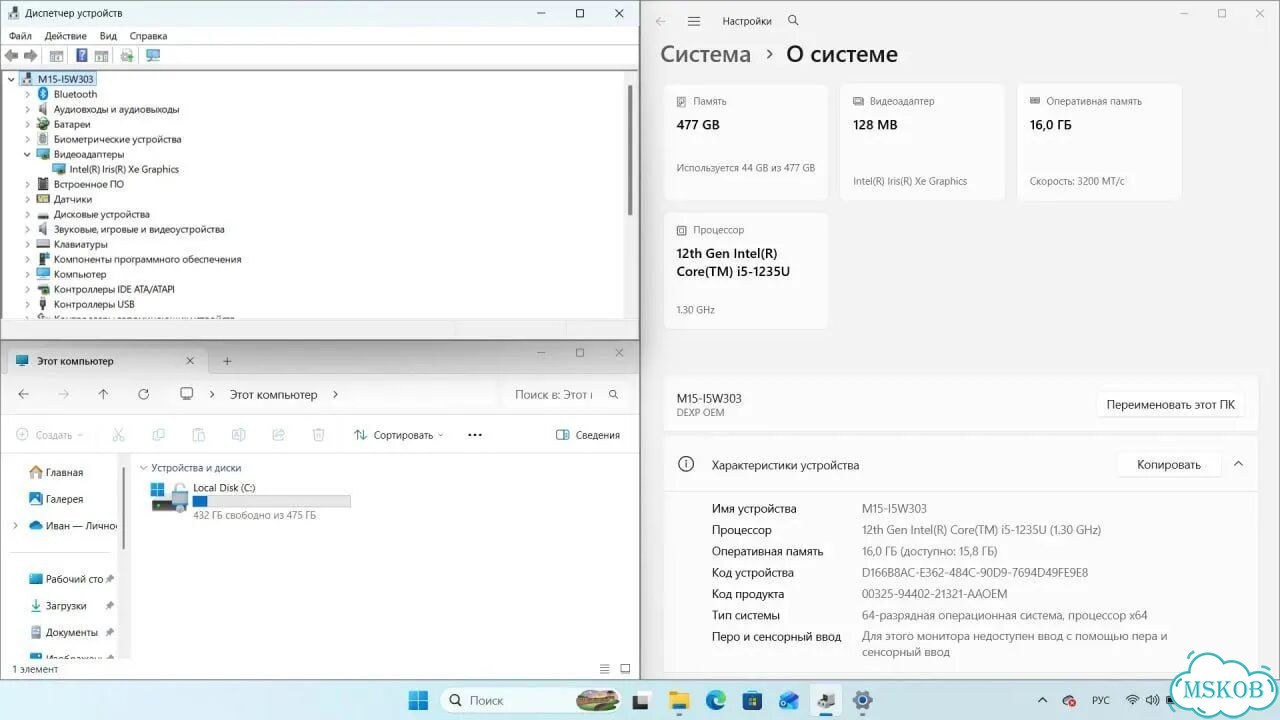Open the Вид menu
1280x720 pixels.
(108, 36)
